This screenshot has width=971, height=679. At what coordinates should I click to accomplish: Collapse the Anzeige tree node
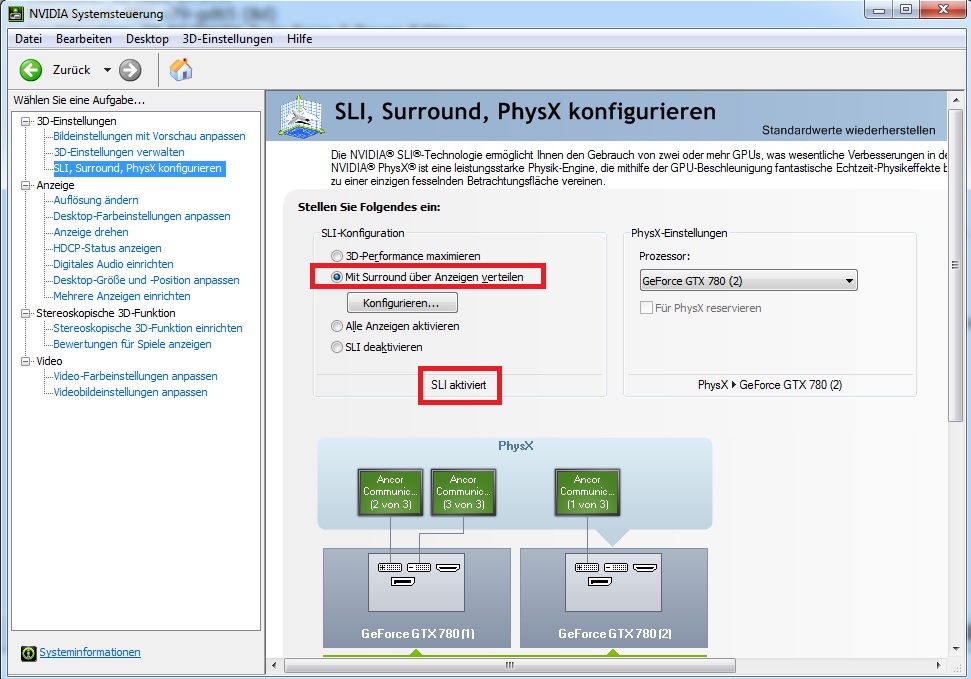tap(25, 185)
